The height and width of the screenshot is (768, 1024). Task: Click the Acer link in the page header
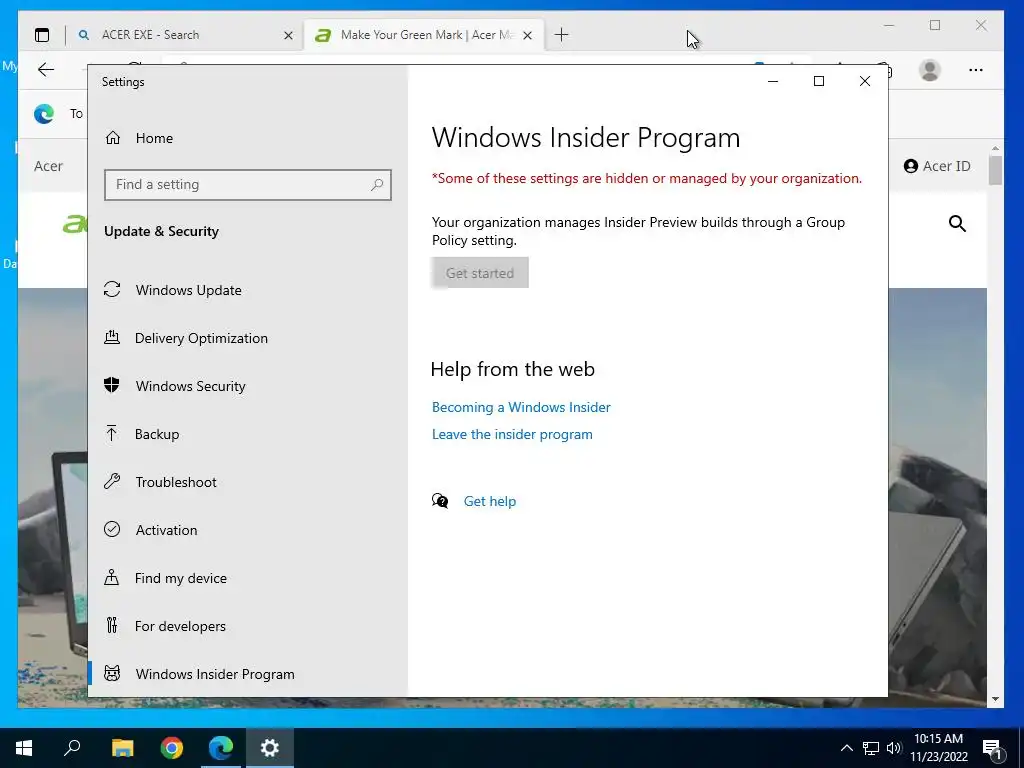click(48, 167)
